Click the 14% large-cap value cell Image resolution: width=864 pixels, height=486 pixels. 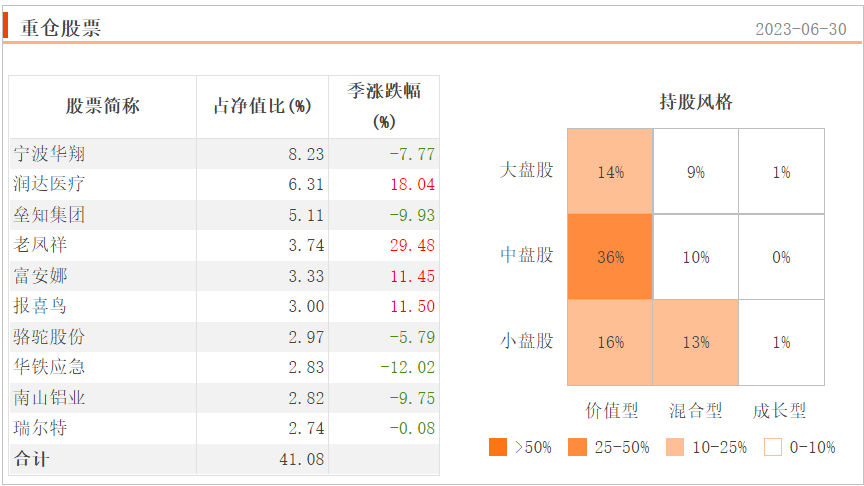click(610, 171)
